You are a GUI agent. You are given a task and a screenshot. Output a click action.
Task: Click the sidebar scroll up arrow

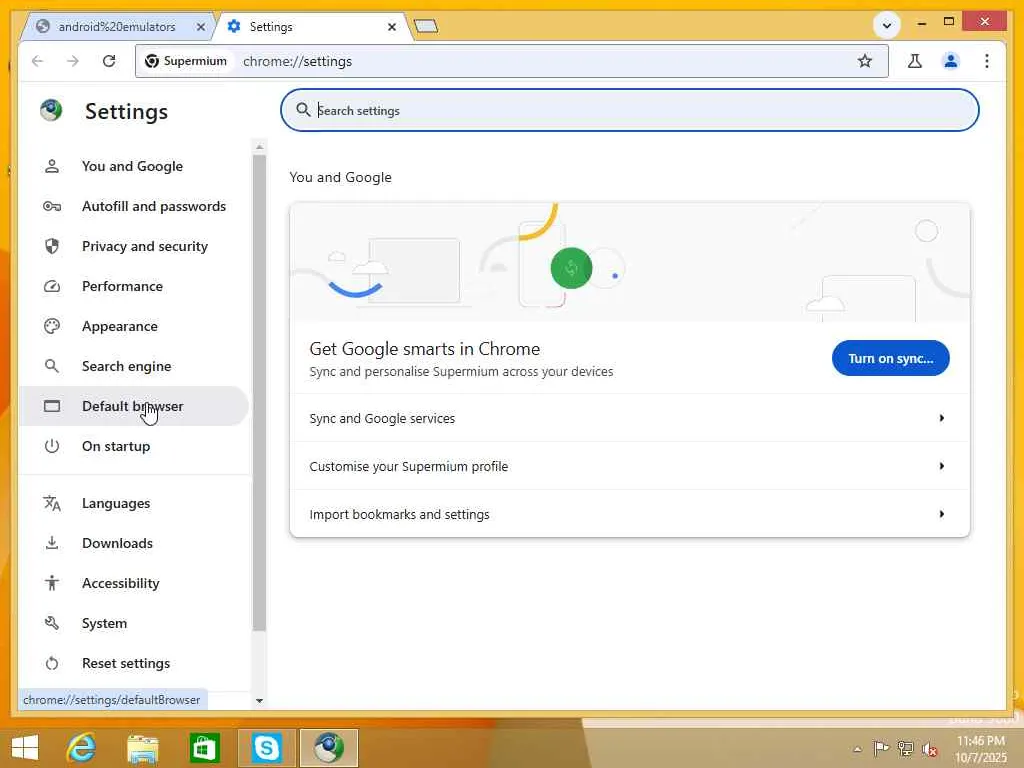(259, 147)
